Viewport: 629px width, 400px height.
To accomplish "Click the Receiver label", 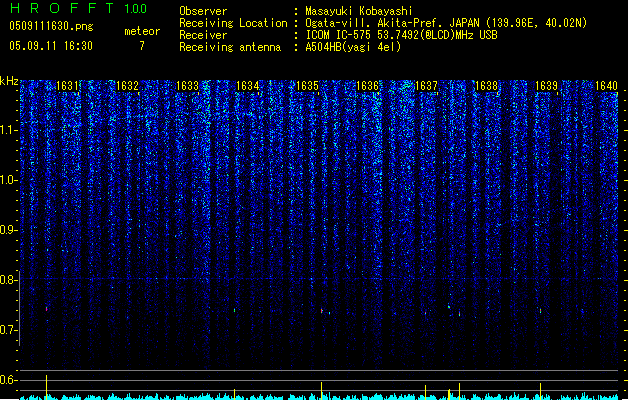I will [x=203, y=35].
